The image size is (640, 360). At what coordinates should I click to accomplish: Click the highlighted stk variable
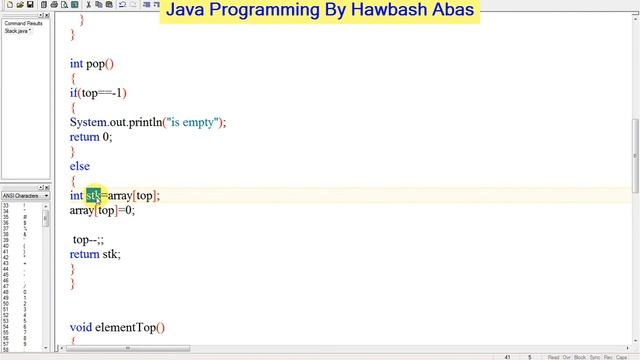(93, 196)
